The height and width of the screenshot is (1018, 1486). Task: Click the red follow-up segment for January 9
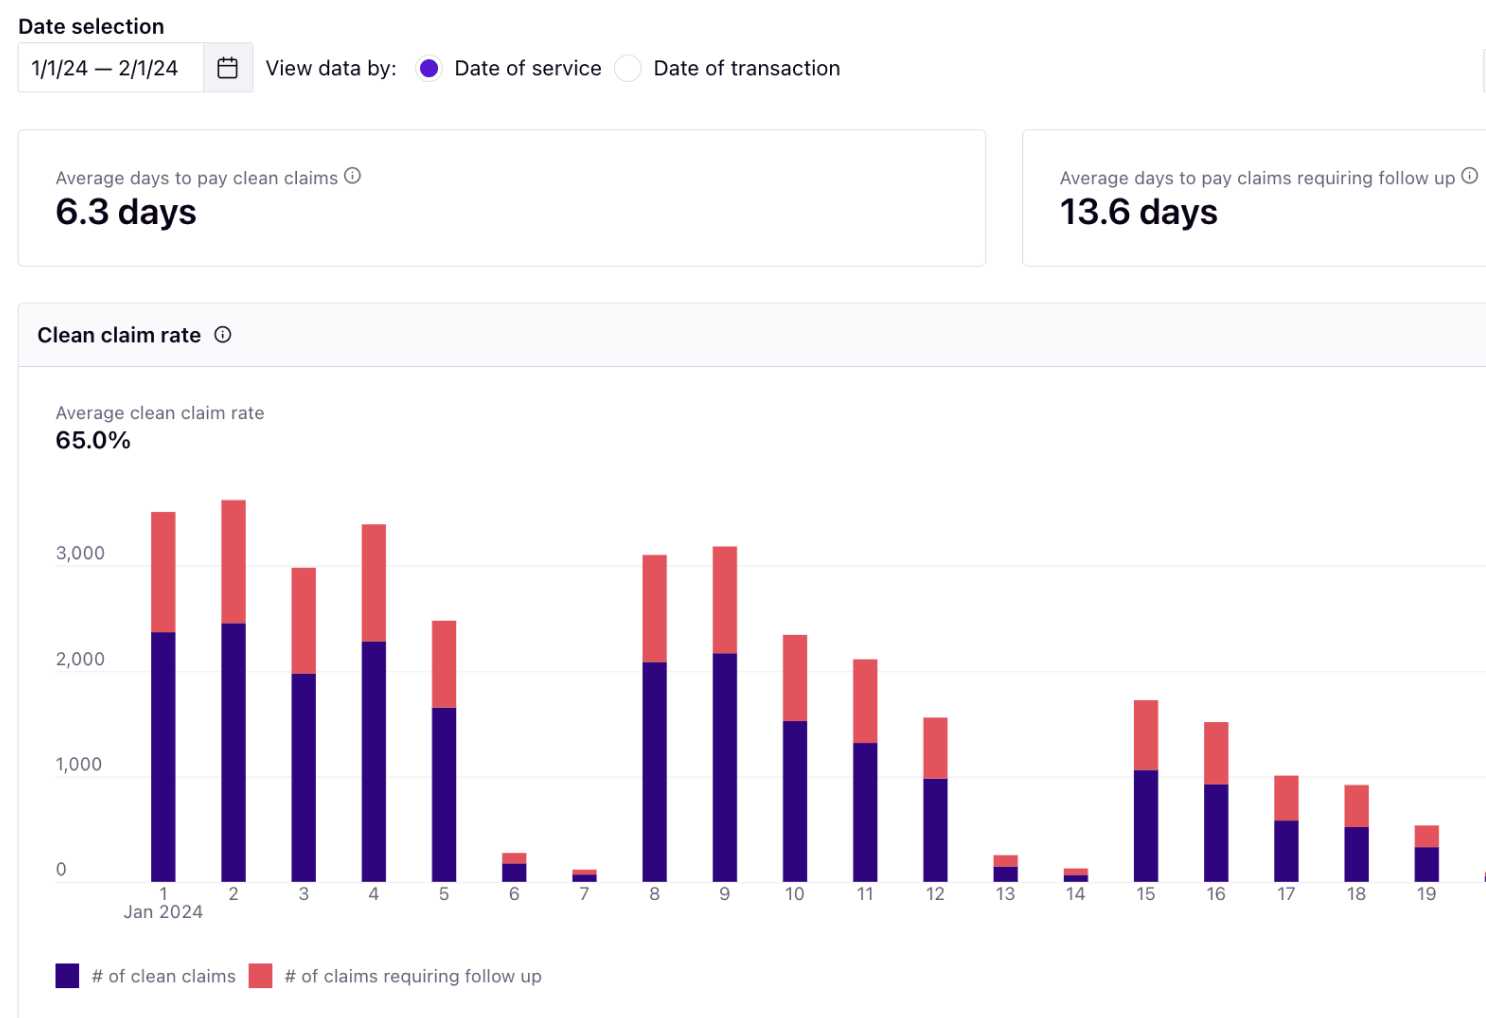coord(725,600)
